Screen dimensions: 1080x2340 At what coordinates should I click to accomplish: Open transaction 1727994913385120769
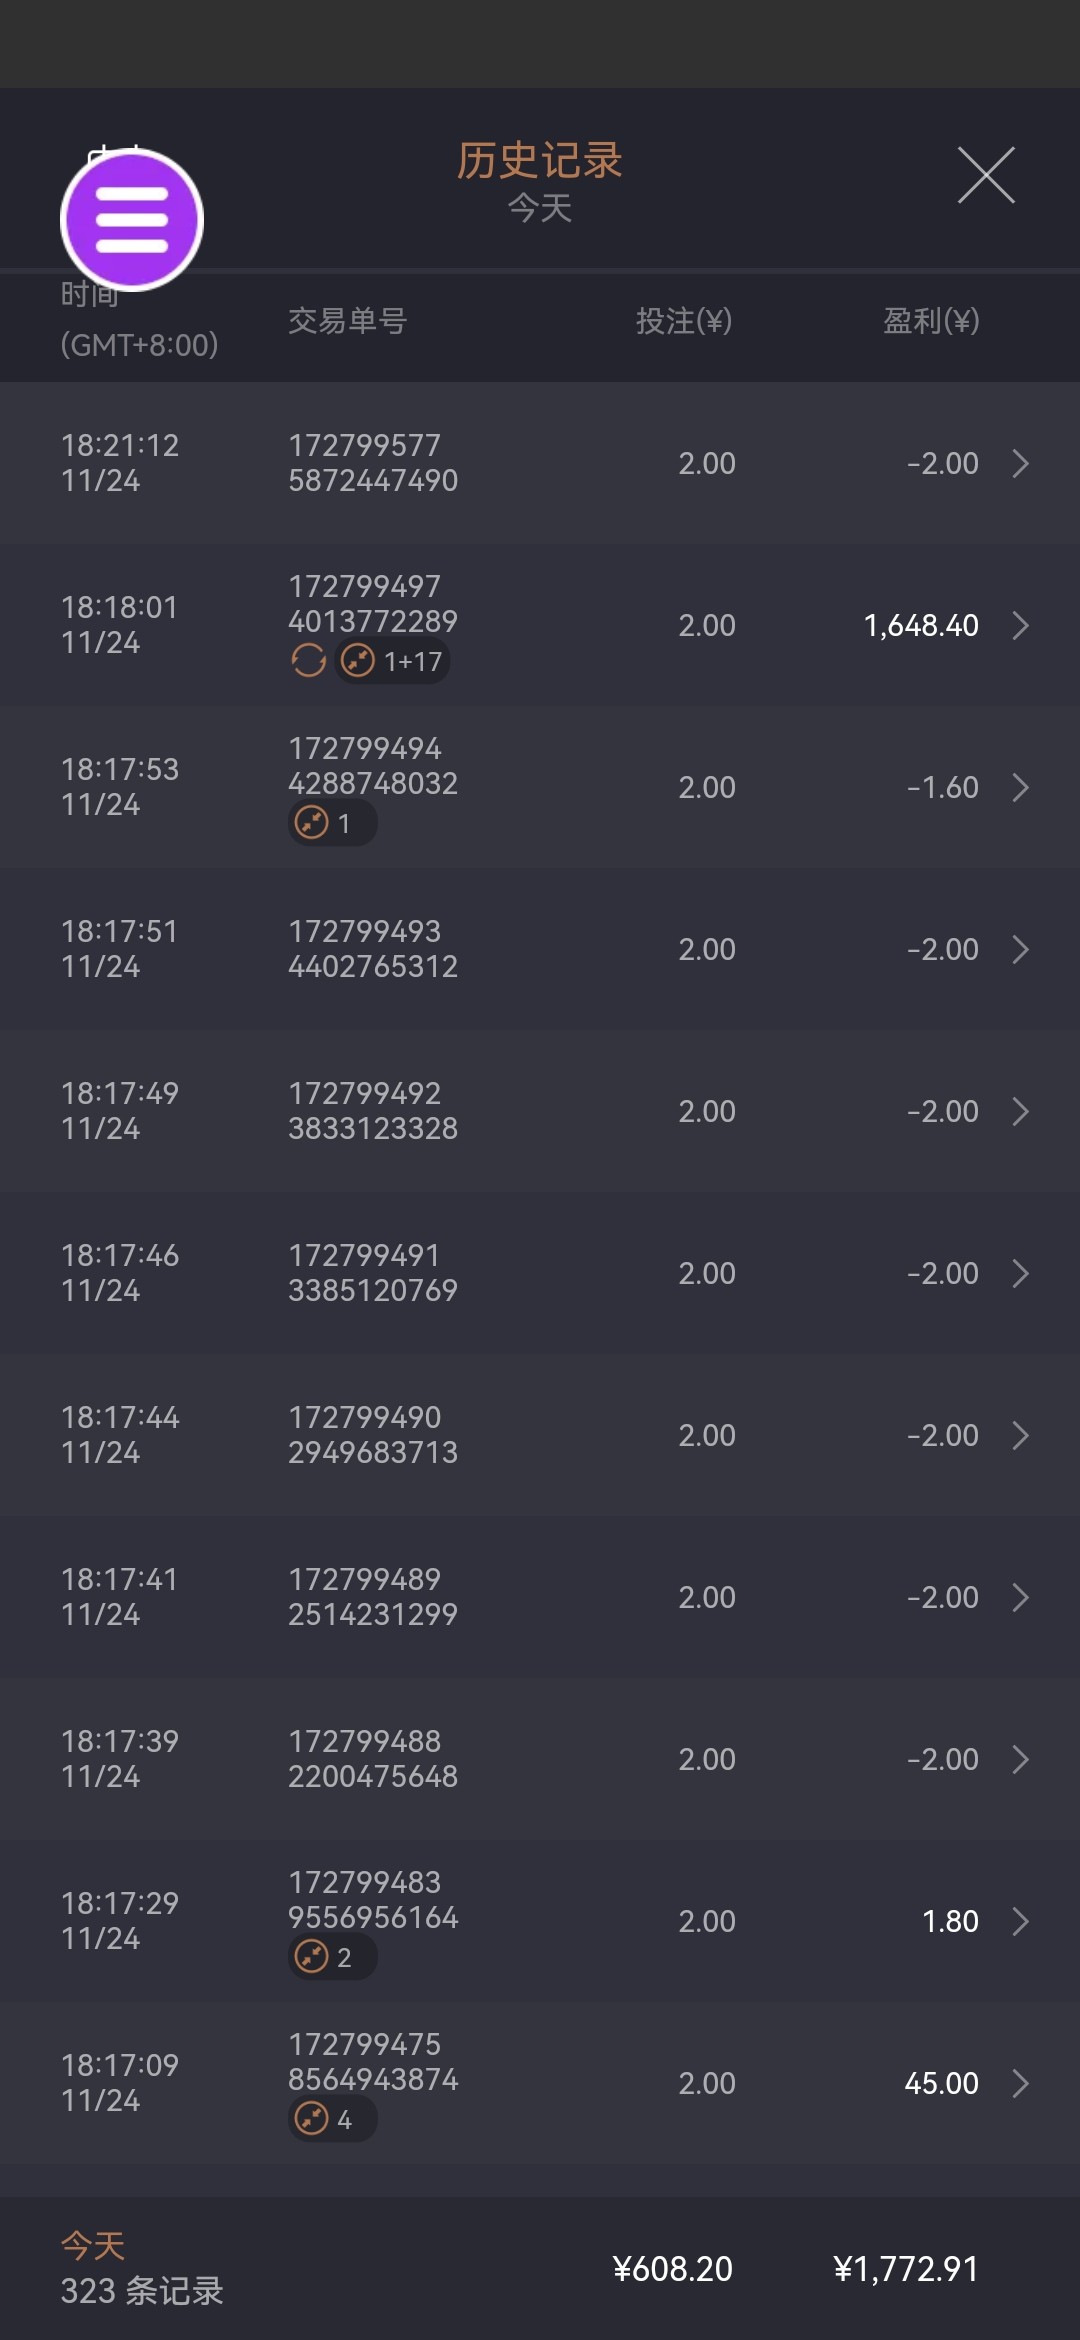pyautogui.click(x=373, y=1273)
